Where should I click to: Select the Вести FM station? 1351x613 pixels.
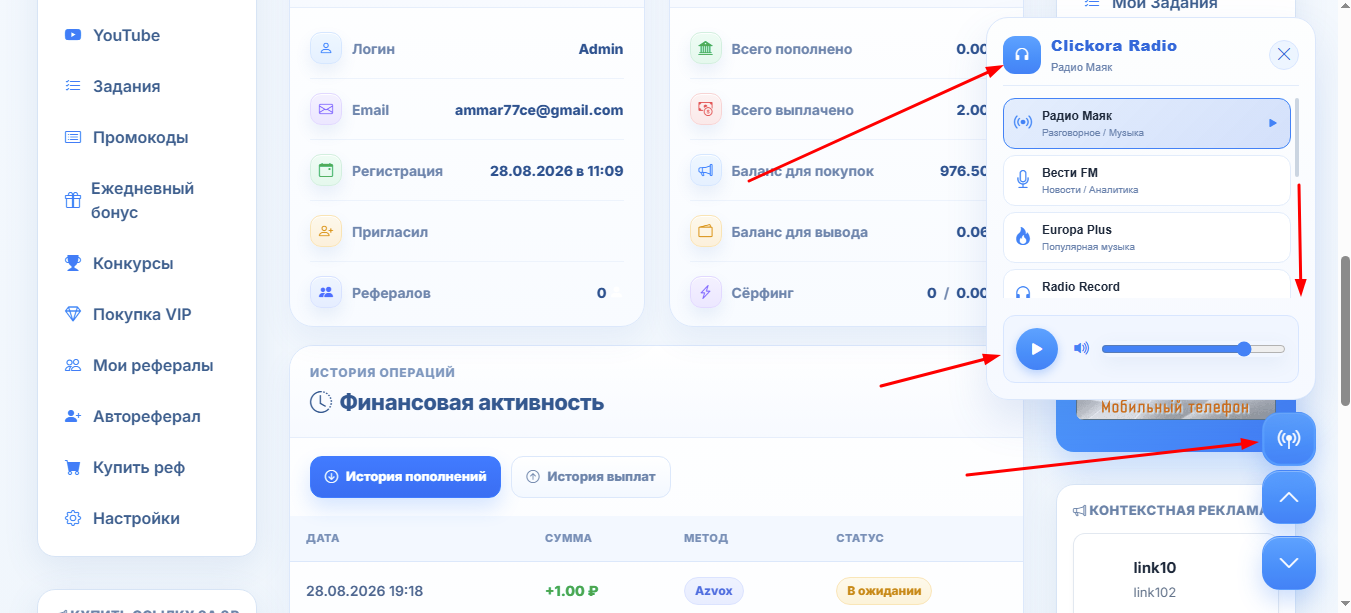(x=1147, y=180)
